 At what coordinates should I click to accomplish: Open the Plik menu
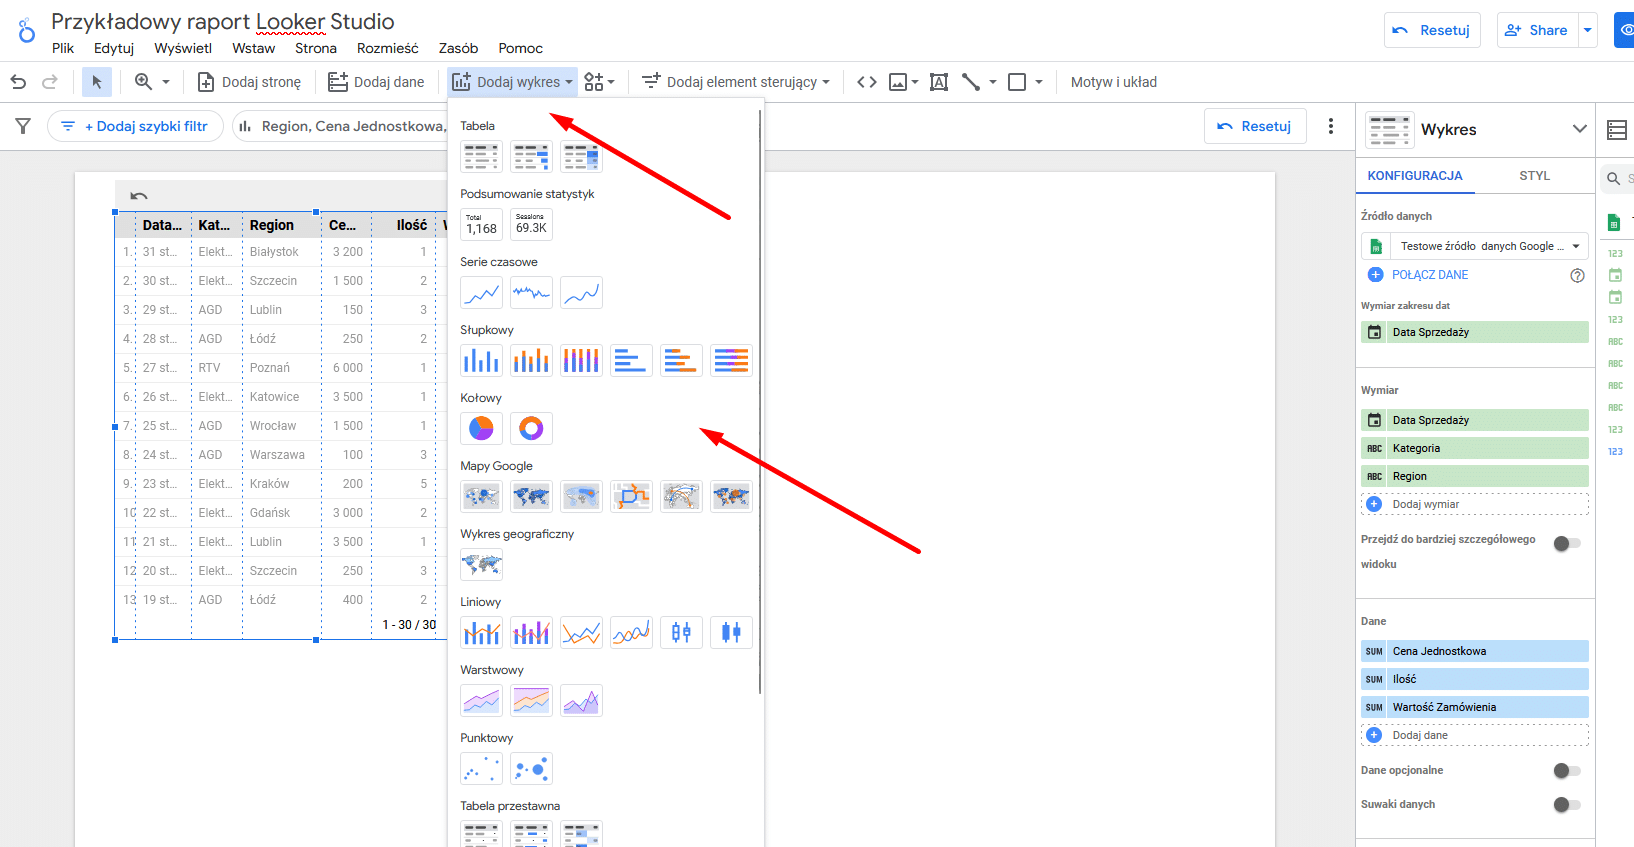click(x=63, y=48)
